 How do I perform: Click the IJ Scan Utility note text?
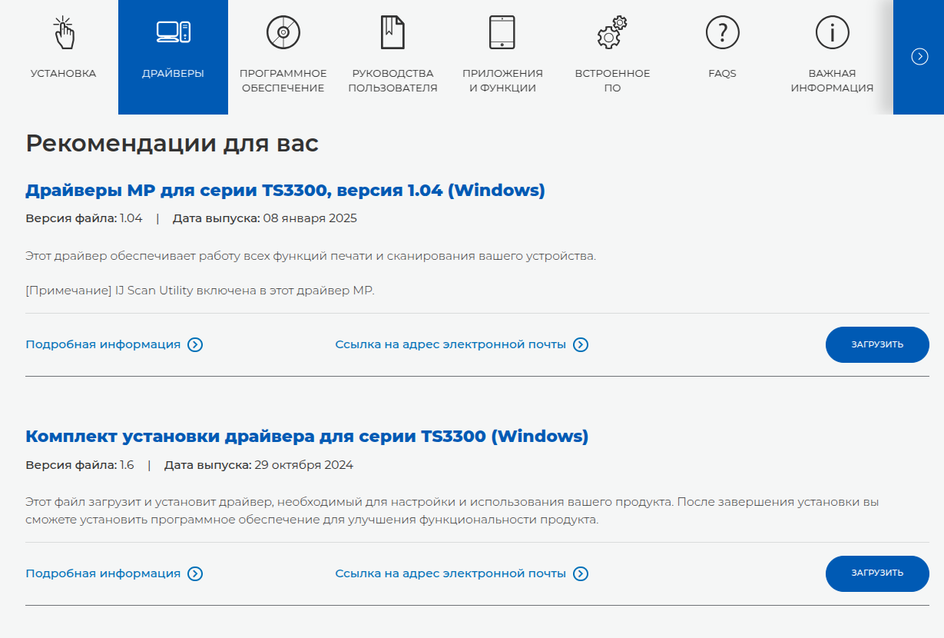[200, 291]
